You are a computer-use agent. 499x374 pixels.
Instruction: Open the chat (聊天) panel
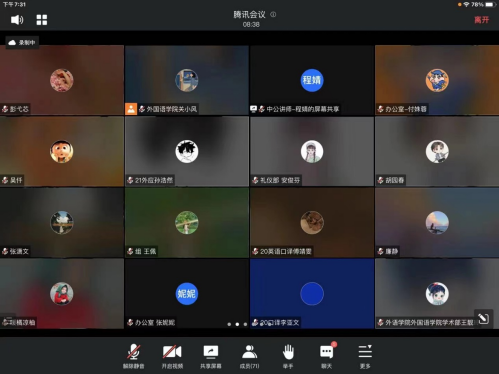[327, 356]
